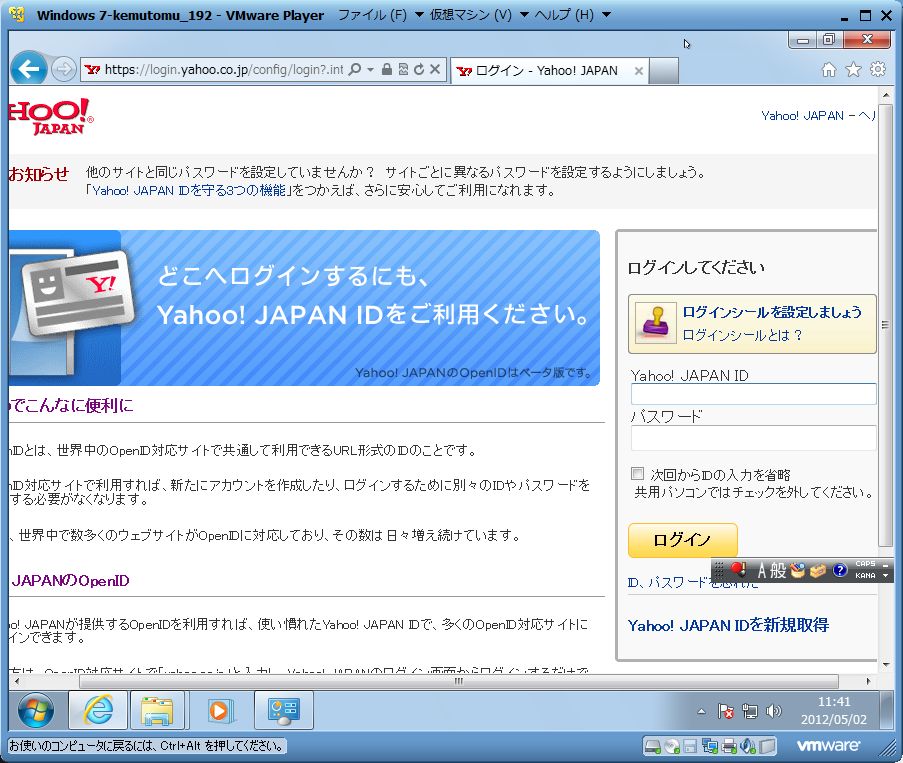The height and width of the screenshot is (763, 903).
Task: Open the IME dictionary tool icon
Action: point(798,570)
